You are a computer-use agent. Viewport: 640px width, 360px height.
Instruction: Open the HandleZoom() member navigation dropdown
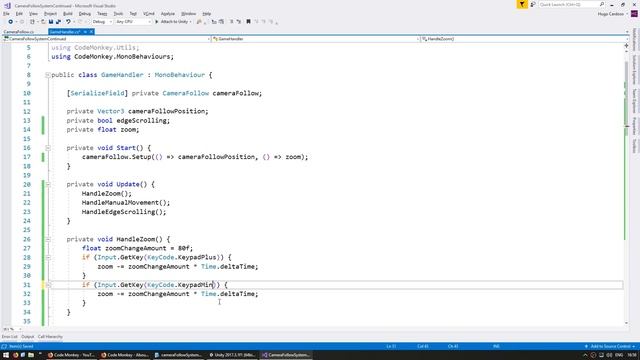point(524,39)
